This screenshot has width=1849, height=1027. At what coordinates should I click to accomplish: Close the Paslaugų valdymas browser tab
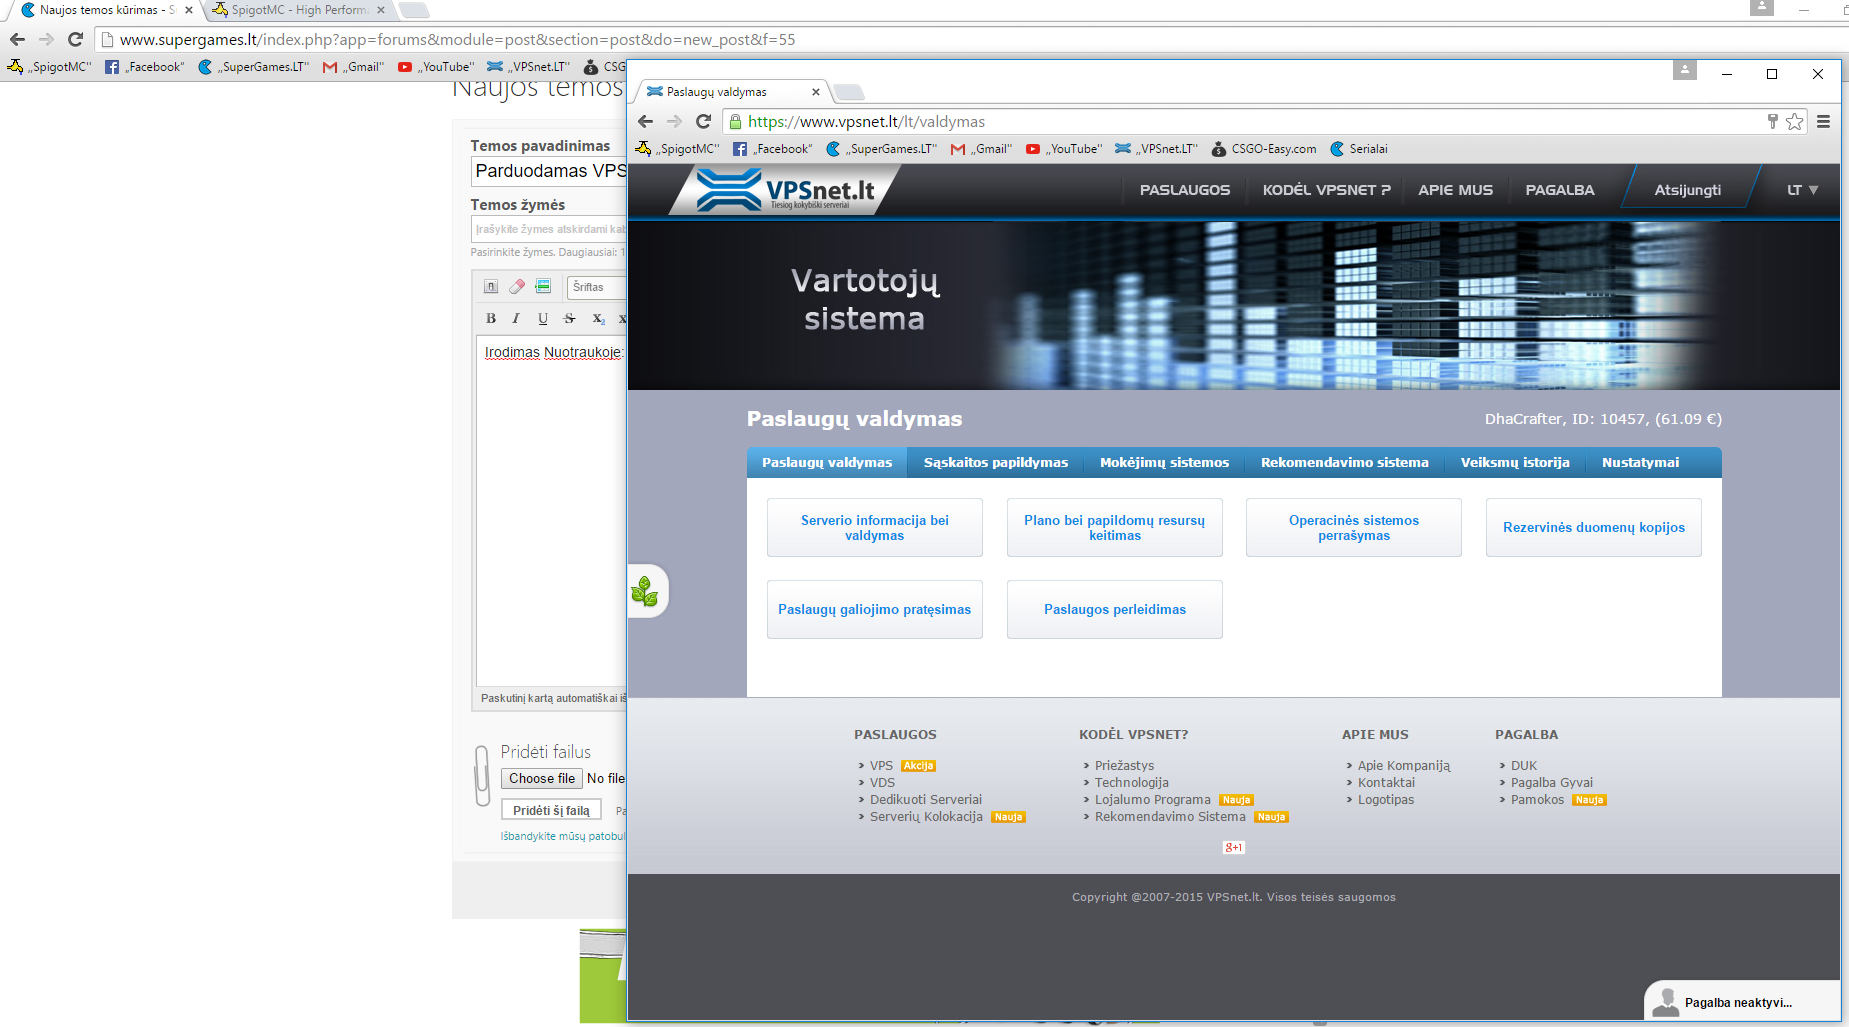pyautogui.click(x=816, y=92)
